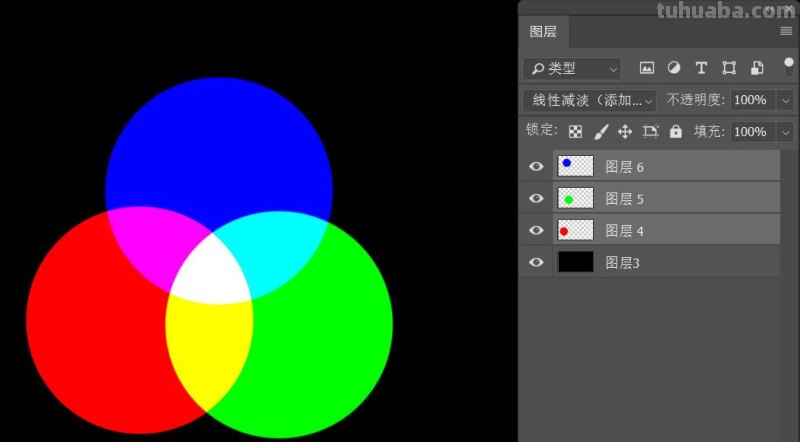Viewport: 800px width, 442px height.
Task: Click the smart object filter icon
Action: 757,68
